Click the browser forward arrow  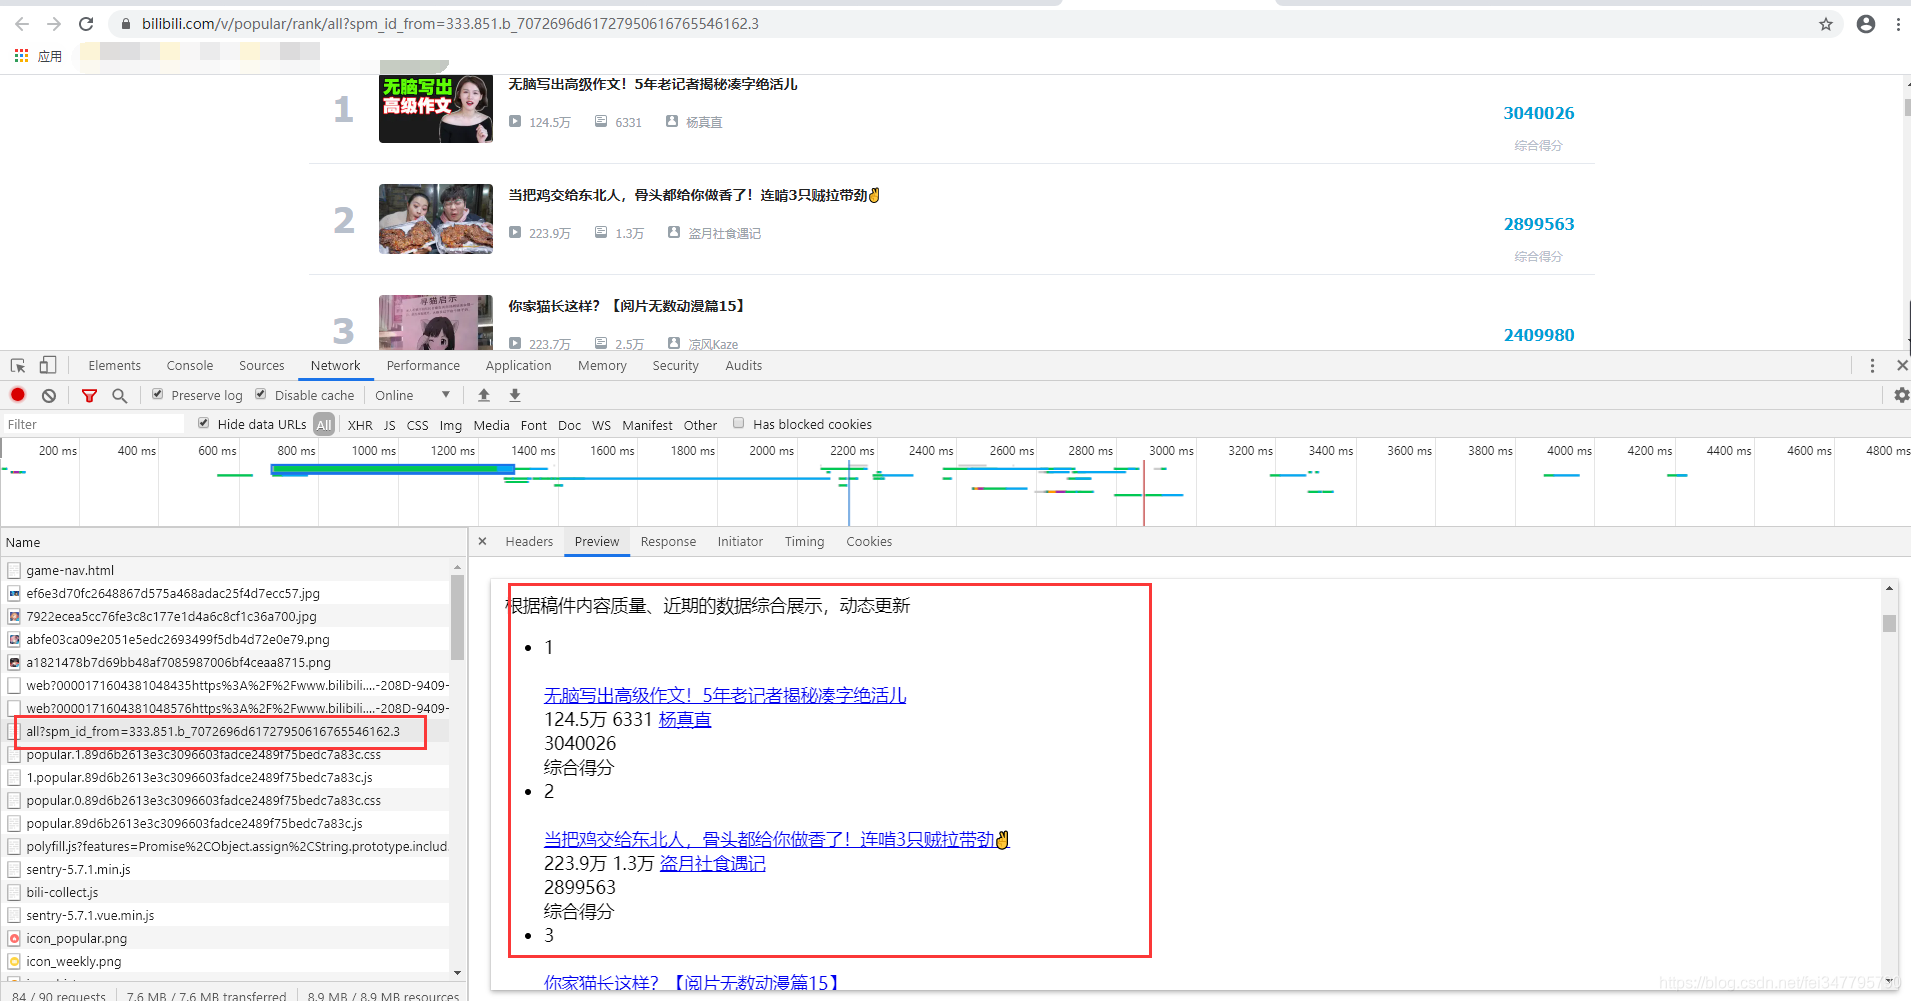point(54,24)
